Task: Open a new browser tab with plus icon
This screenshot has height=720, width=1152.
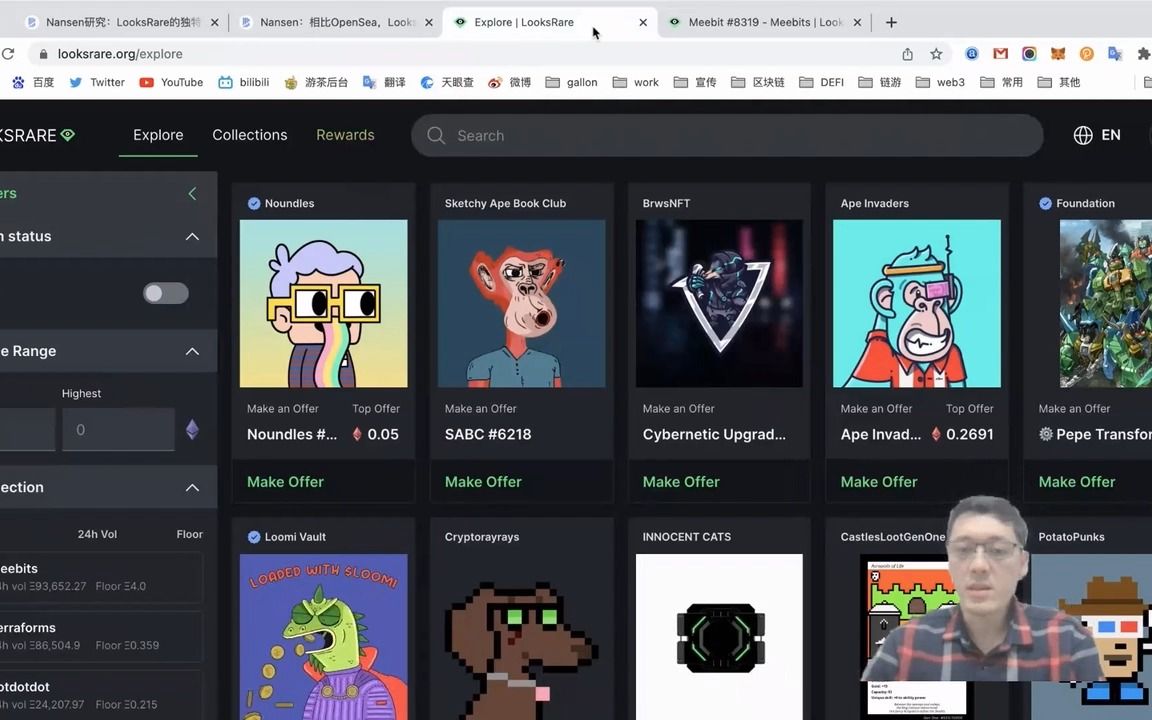Action: coord(891,23)
